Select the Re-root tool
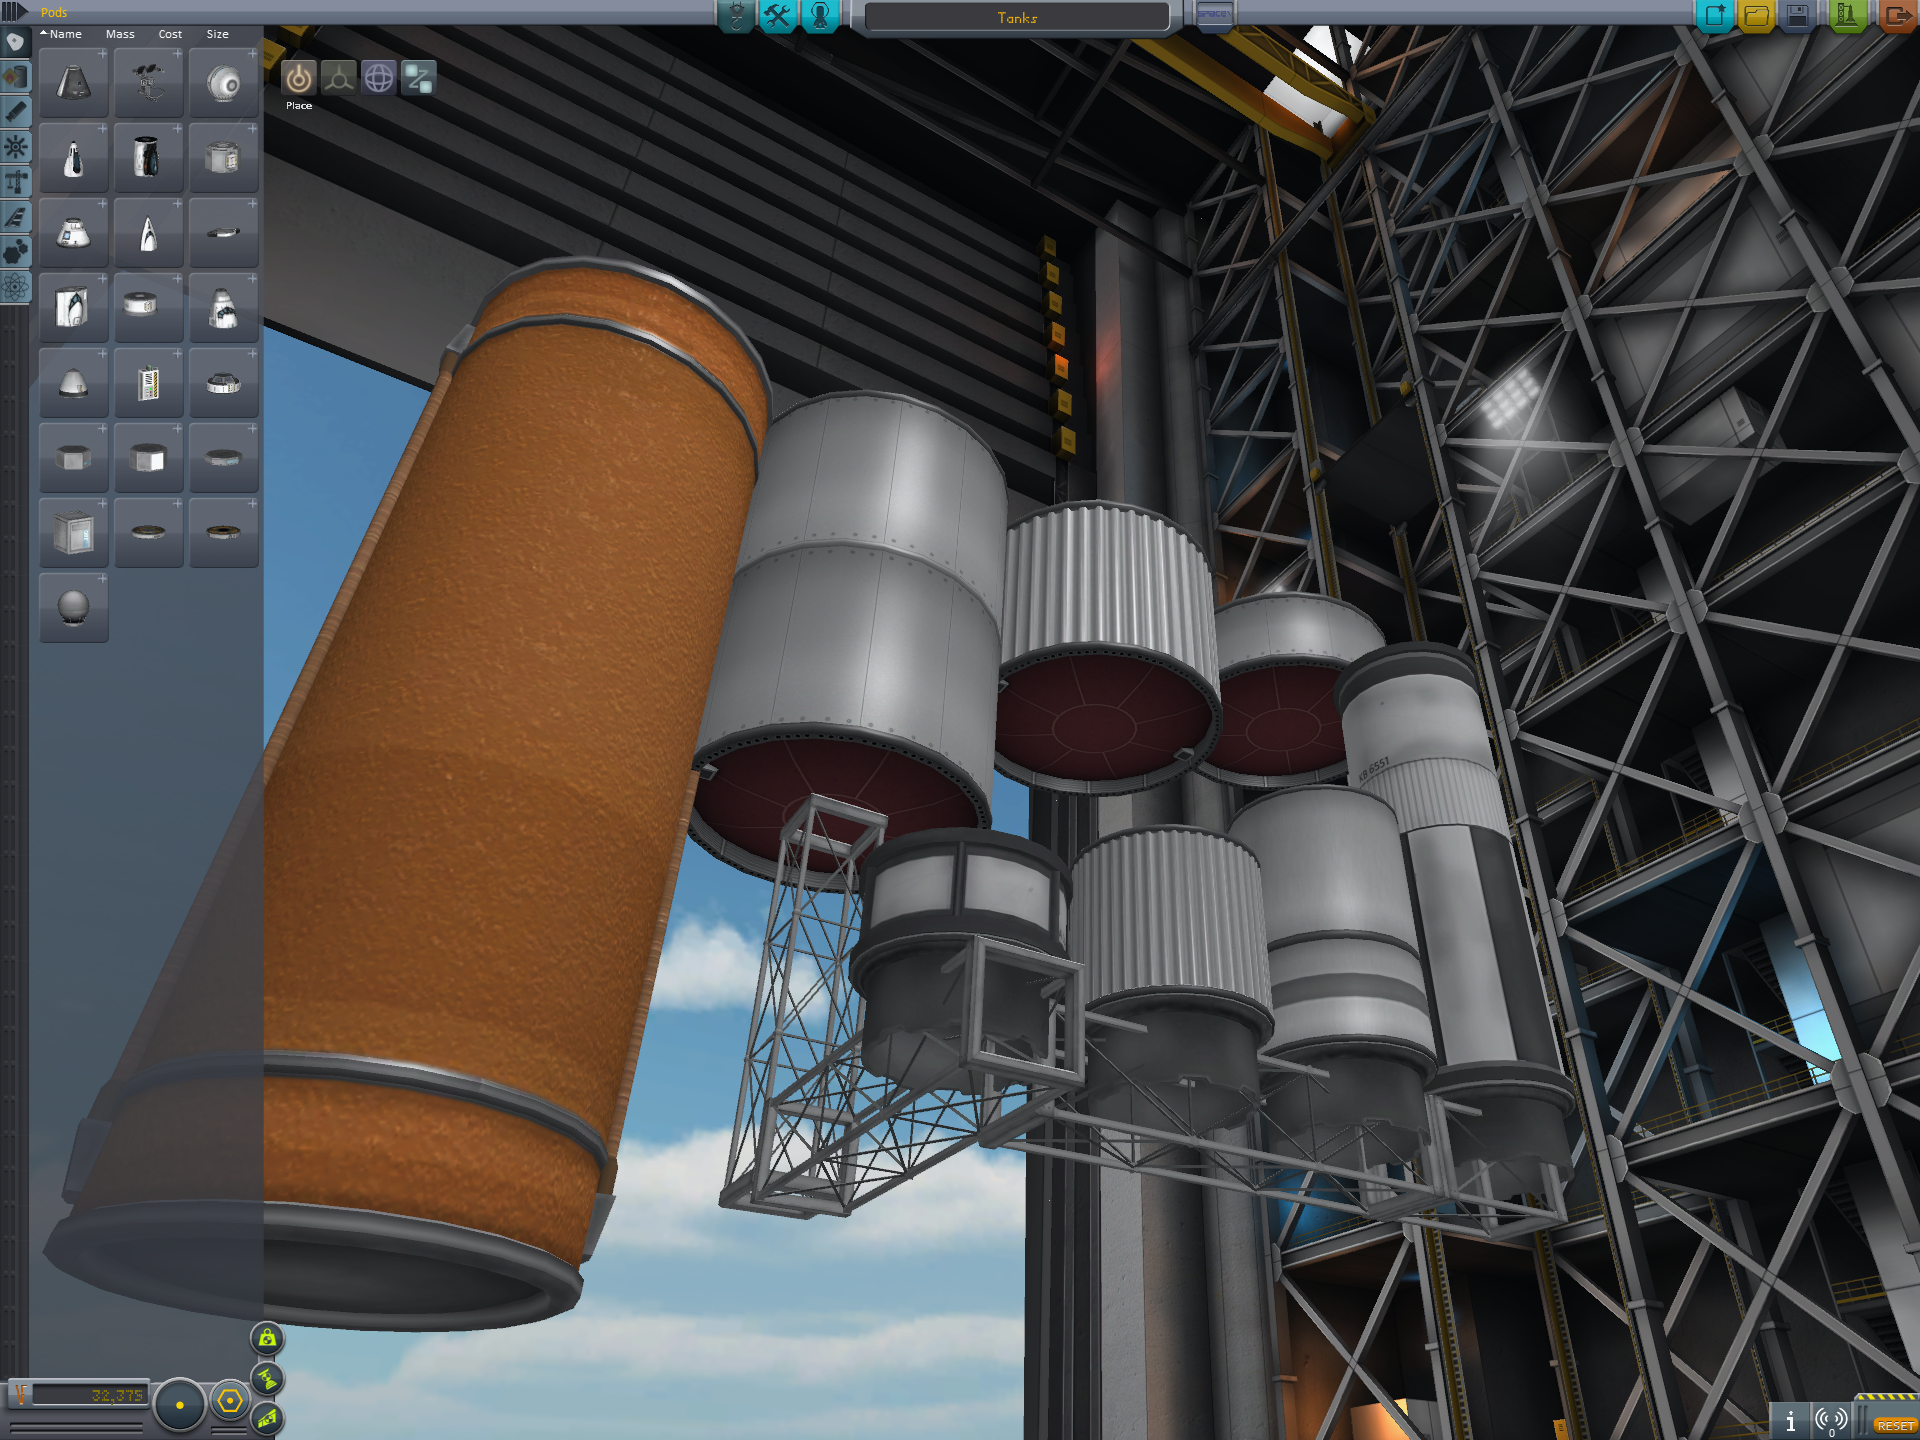Image resolution: width=1920 pixels, height=1440 pixels. tap(418, 78)
